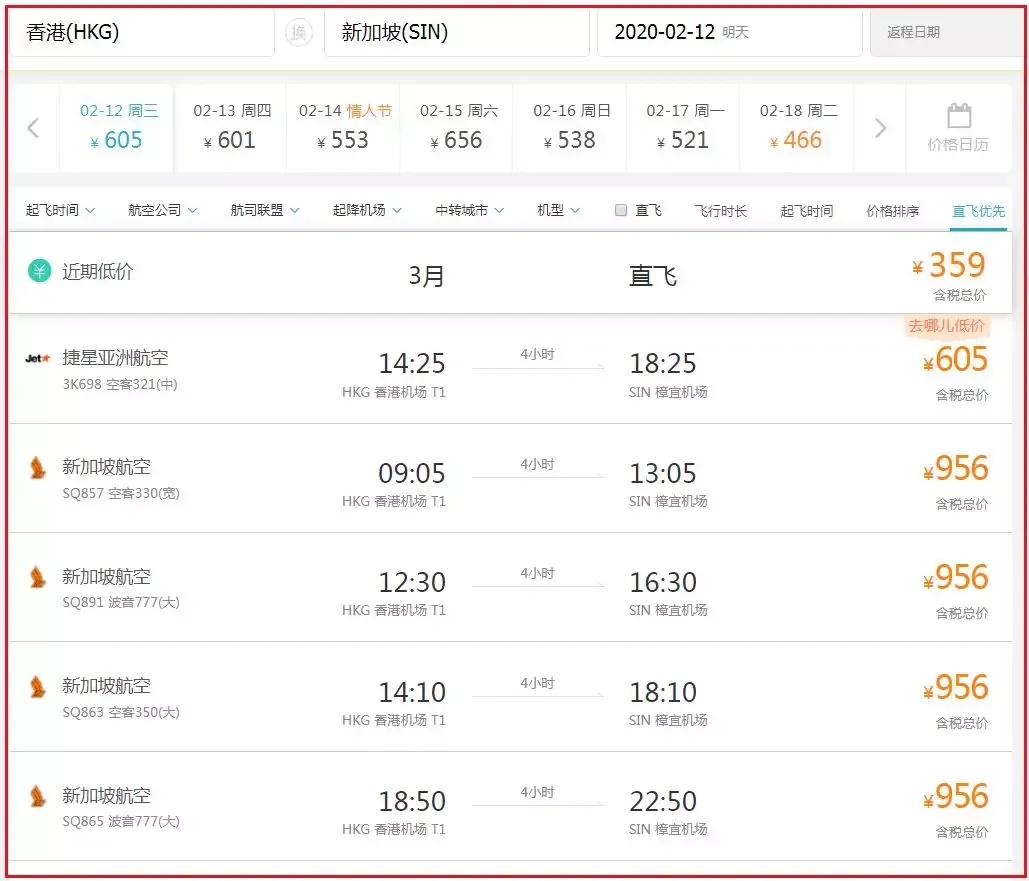
Task: Select the 02-16 周日 date tab
Action: pos(570,128)
